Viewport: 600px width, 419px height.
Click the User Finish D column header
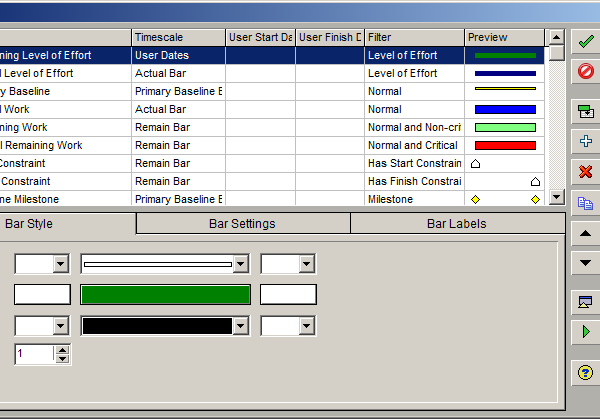tap(330, 37)
